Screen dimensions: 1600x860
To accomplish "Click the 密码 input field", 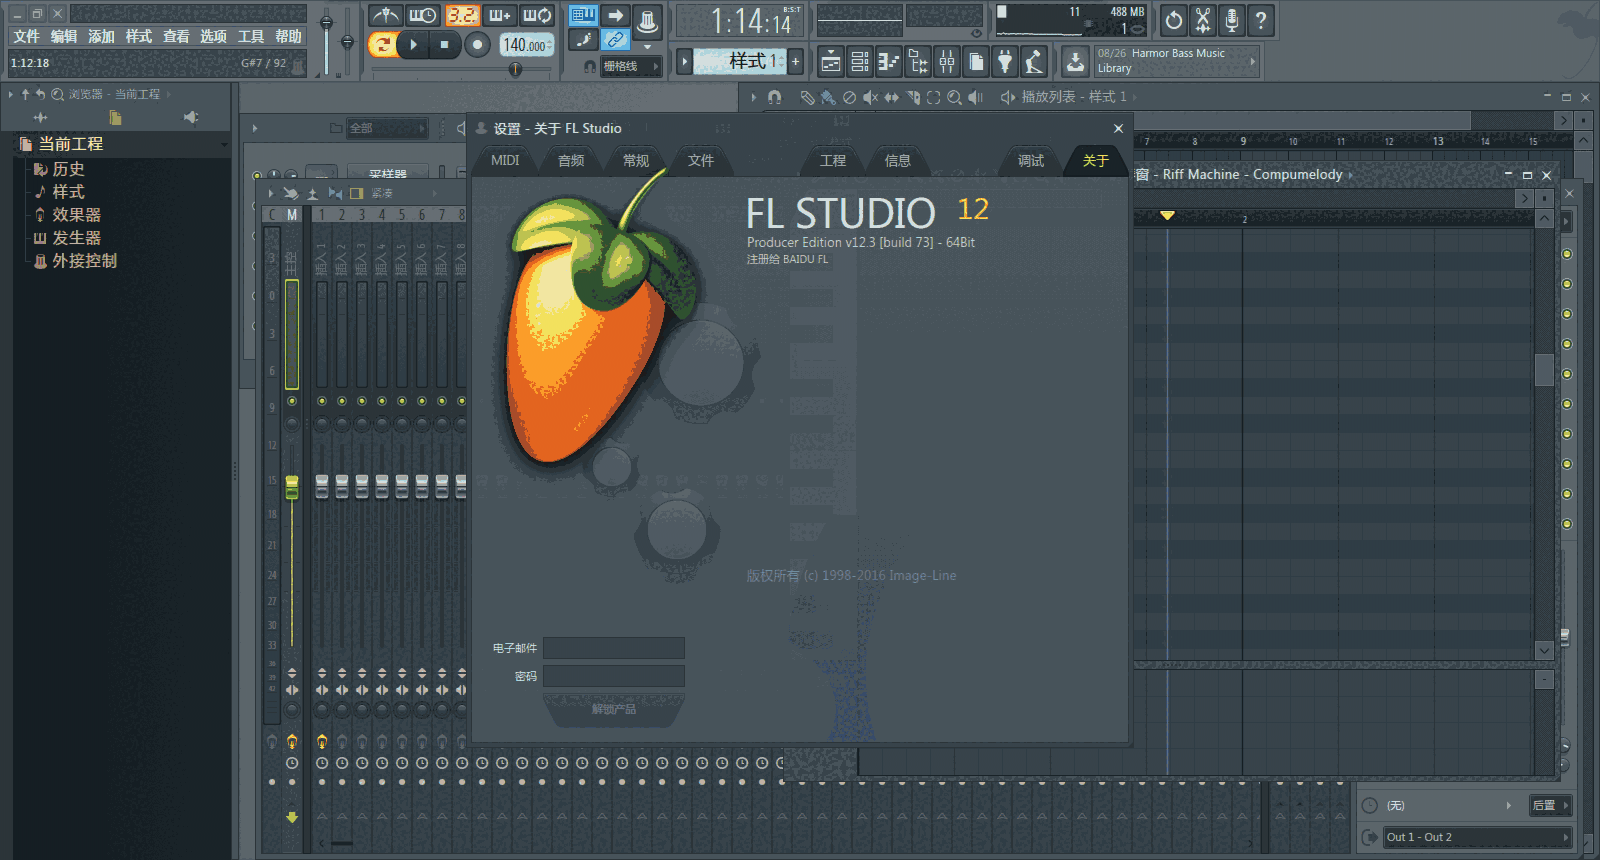I will [x=614, y=676].
